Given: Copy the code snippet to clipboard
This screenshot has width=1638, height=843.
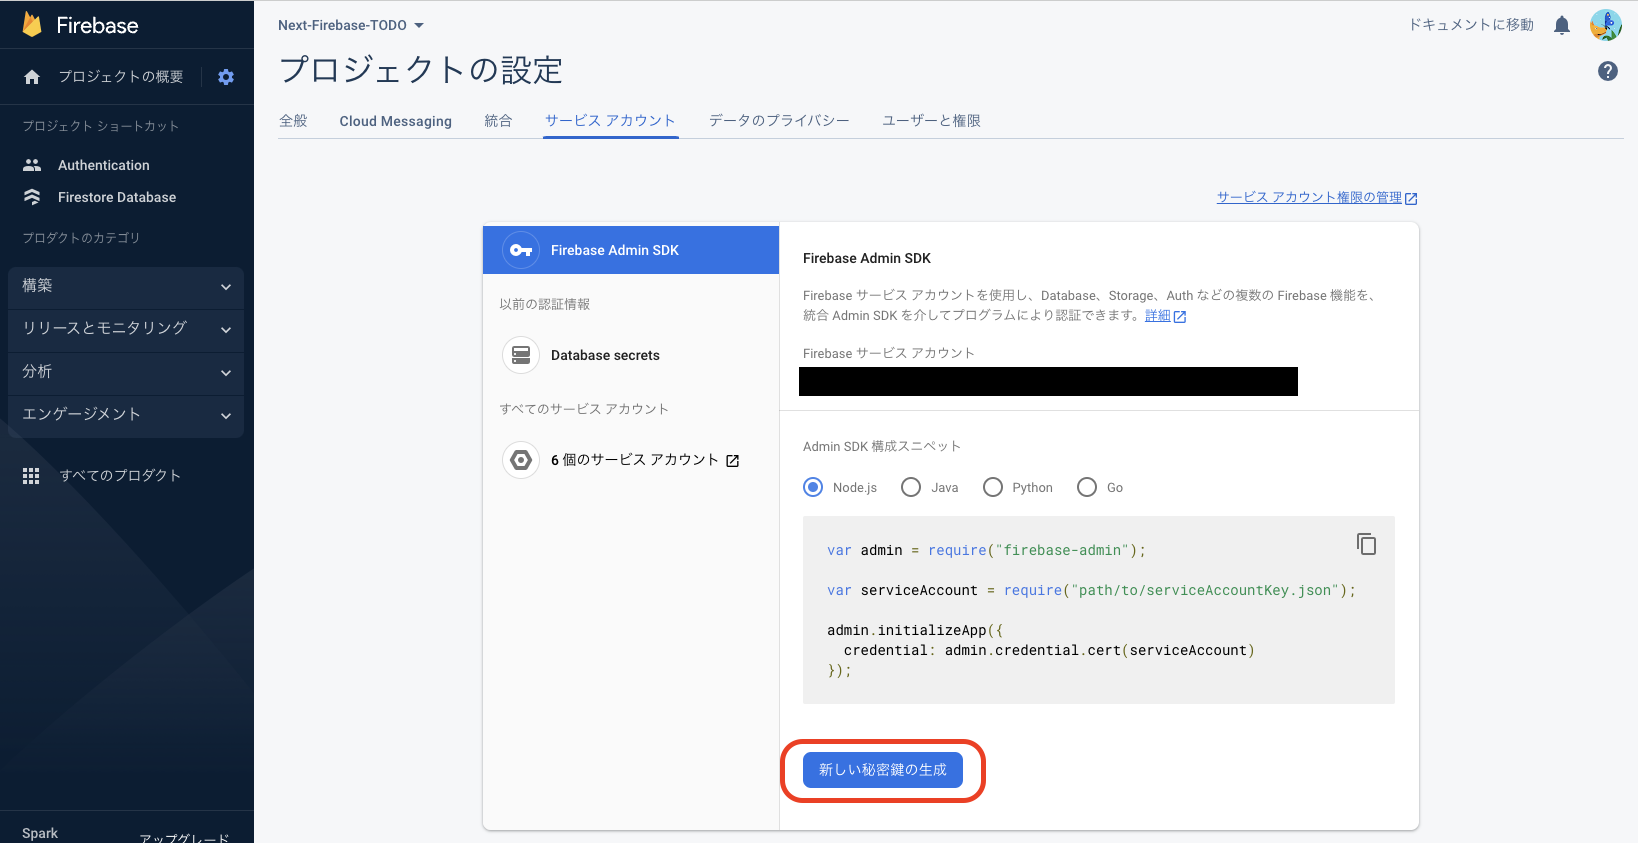Looking at the screenshot, I should [1366, 544].
